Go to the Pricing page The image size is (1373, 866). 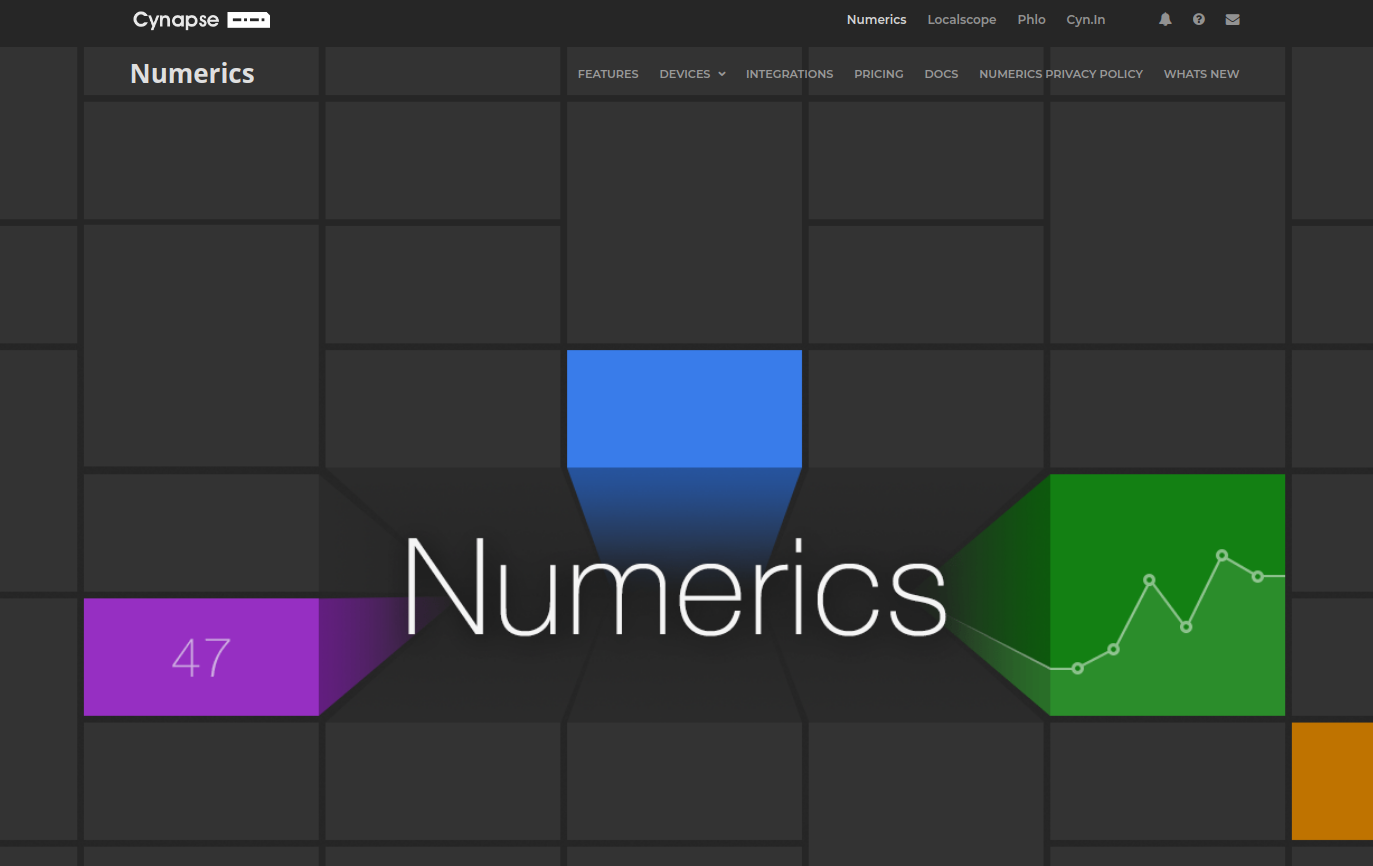(878, 74)
